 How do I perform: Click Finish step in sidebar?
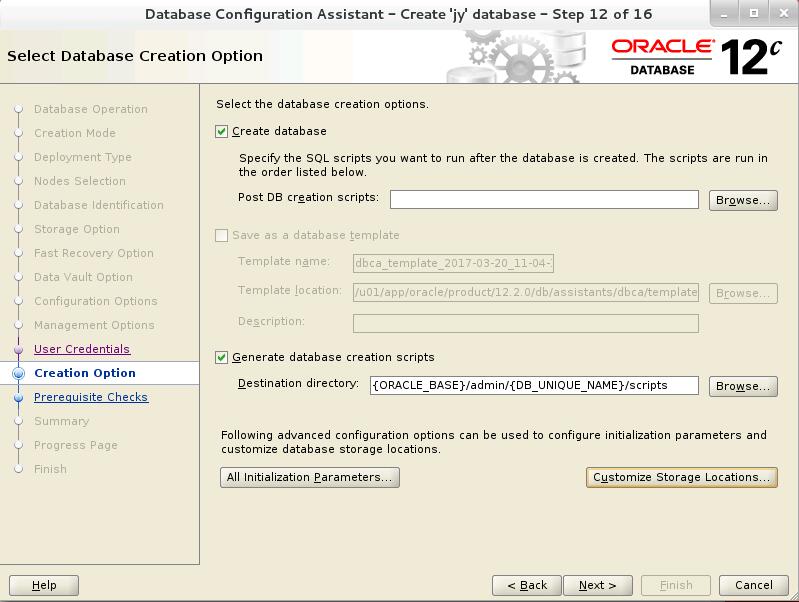[50, 469]
